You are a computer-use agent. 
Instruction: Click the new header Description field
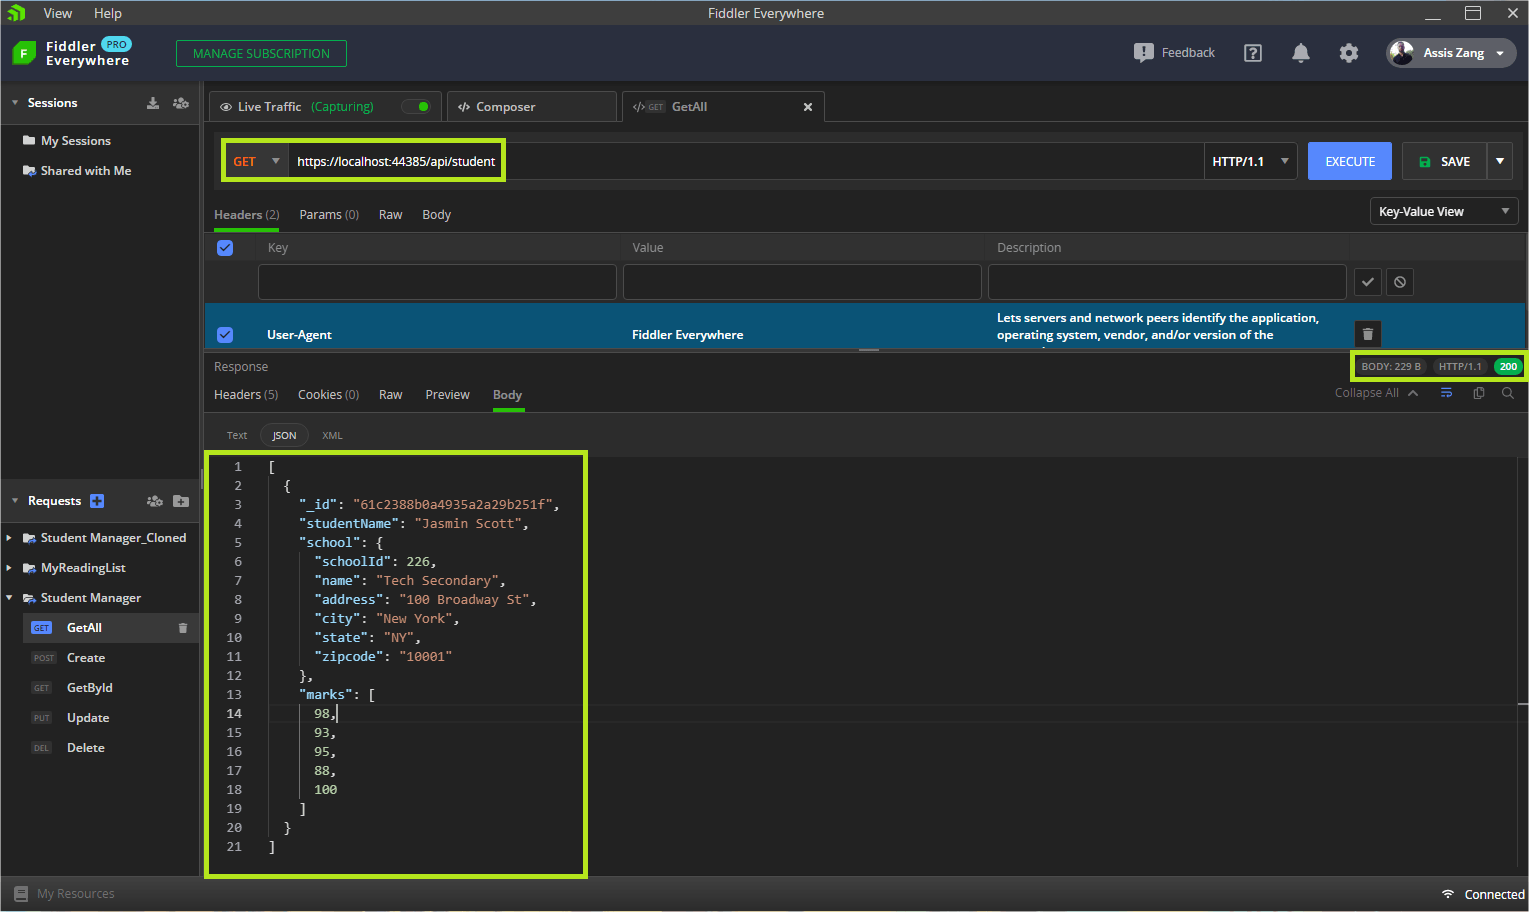click(x=1167, y=282)
